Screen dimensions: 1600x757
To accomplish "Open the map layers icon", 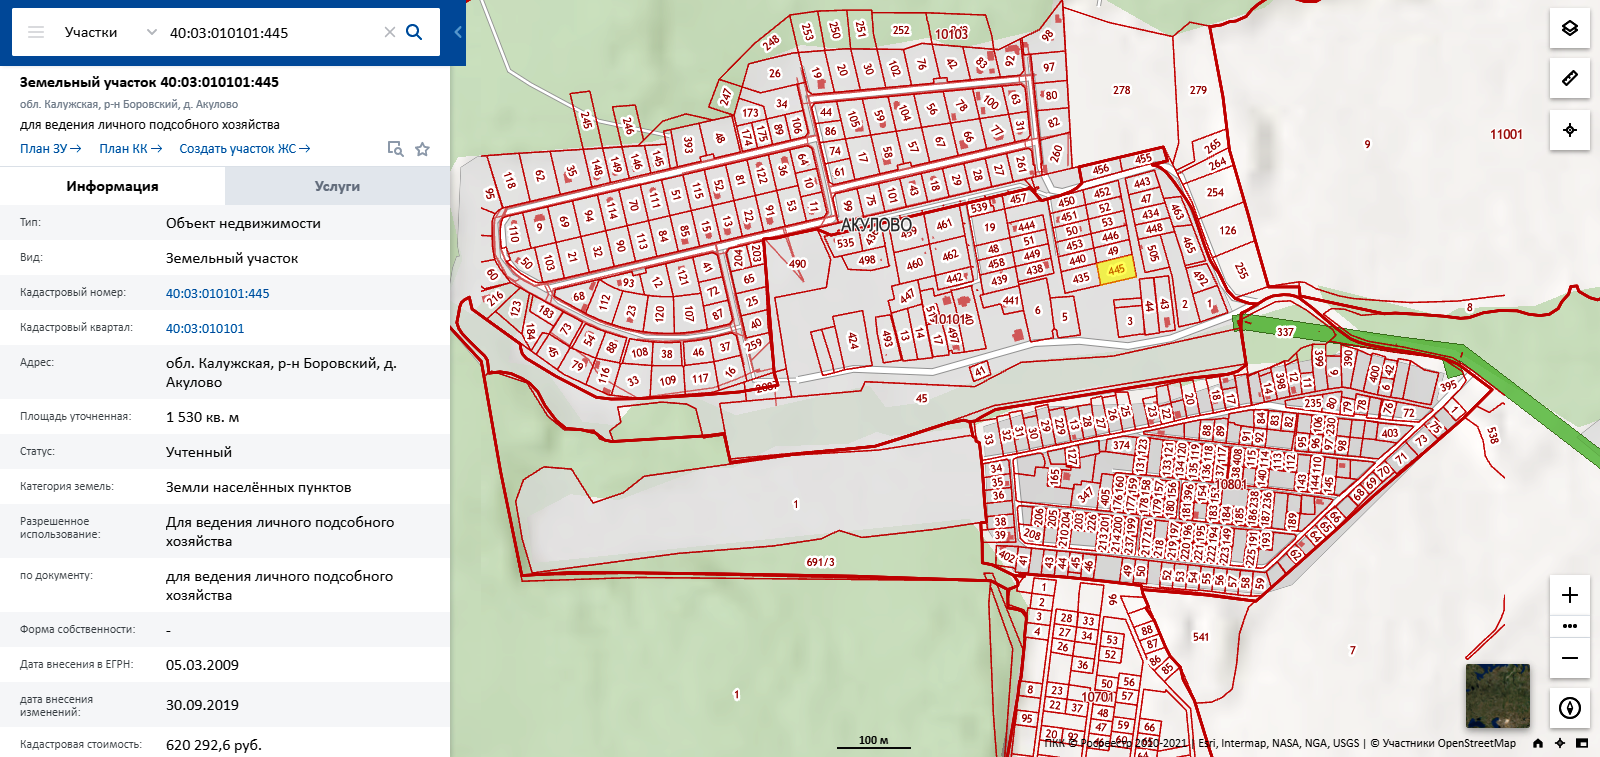I will (1570, 28).
